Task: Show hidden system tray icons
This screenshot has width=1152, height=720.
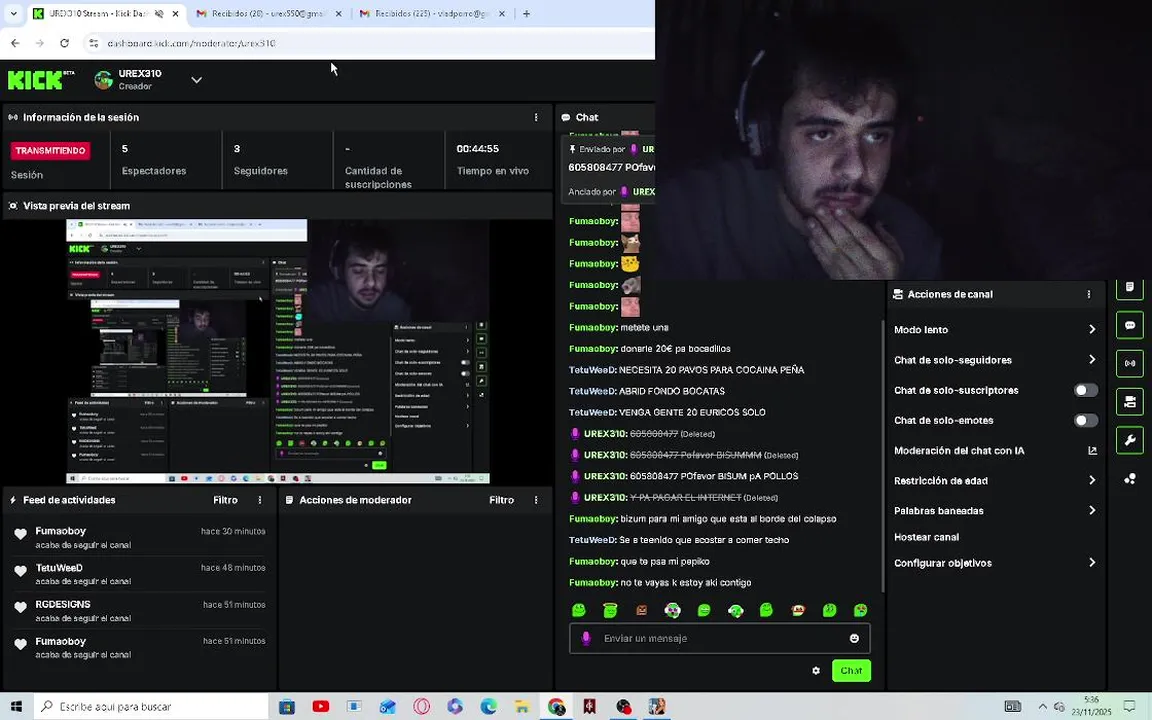Action: pos(1042,706)
